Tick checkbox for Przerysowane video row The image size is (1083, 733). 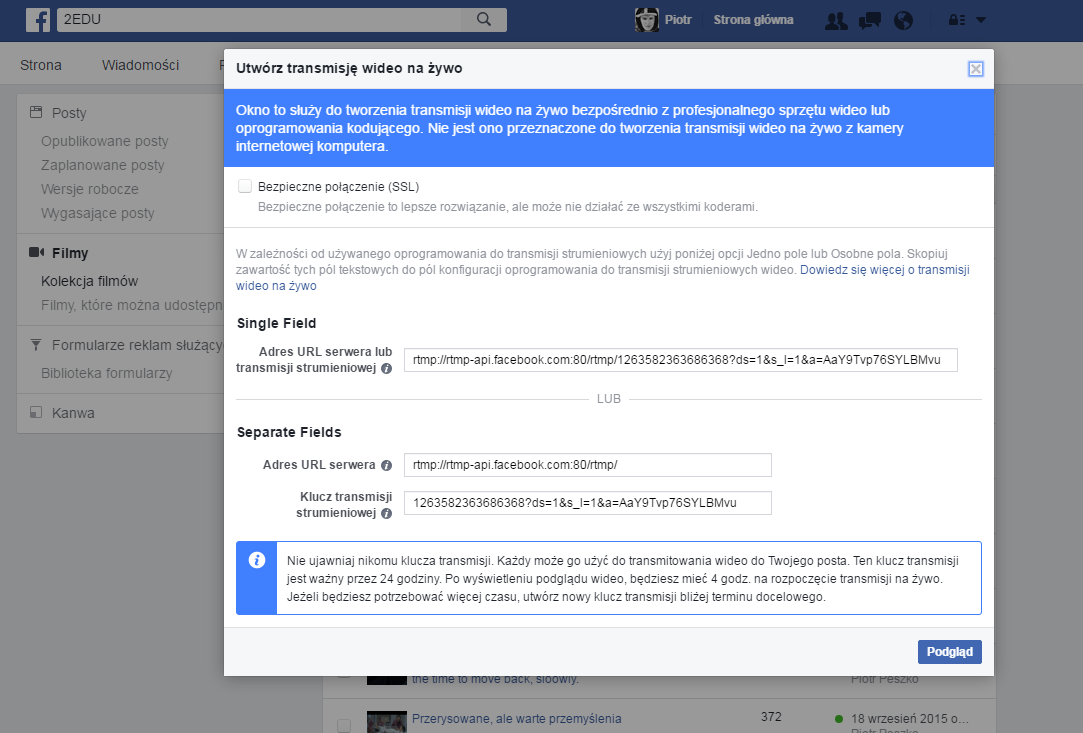(x=343, y=725)
